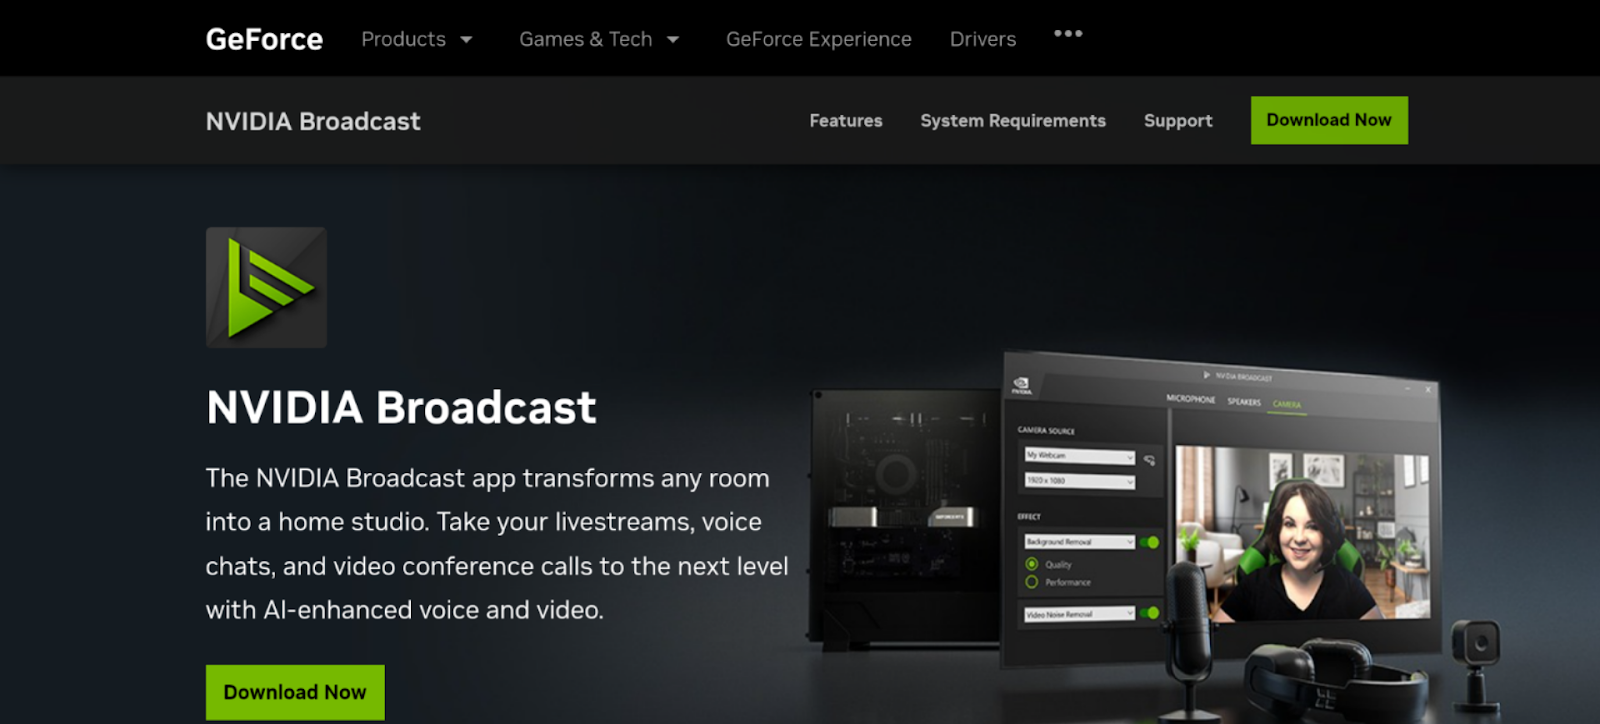Open the three-dot more menu
This screenshot has width=1600, height=724.
click(x=1068, y=34)
